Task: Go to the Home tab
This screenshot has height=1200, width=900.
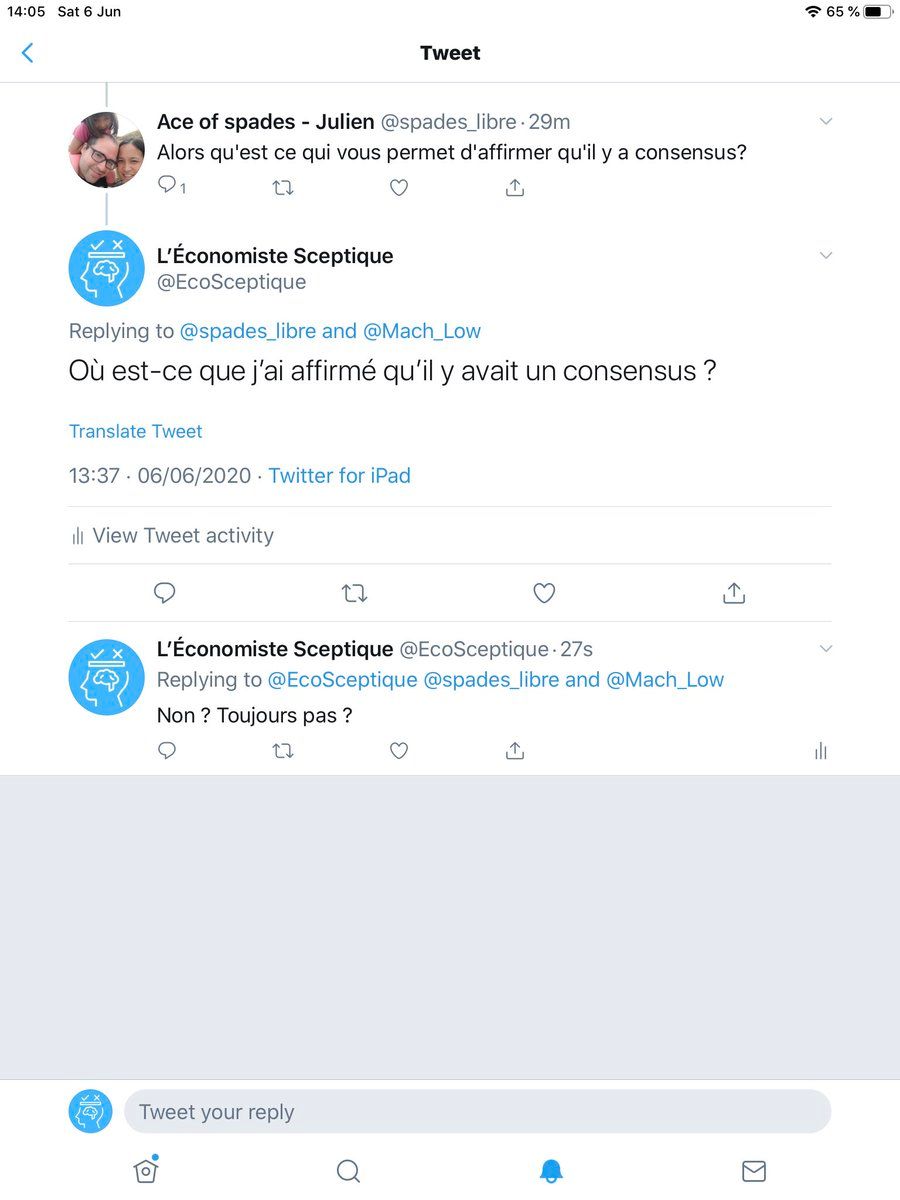Action: [146, 1169]
